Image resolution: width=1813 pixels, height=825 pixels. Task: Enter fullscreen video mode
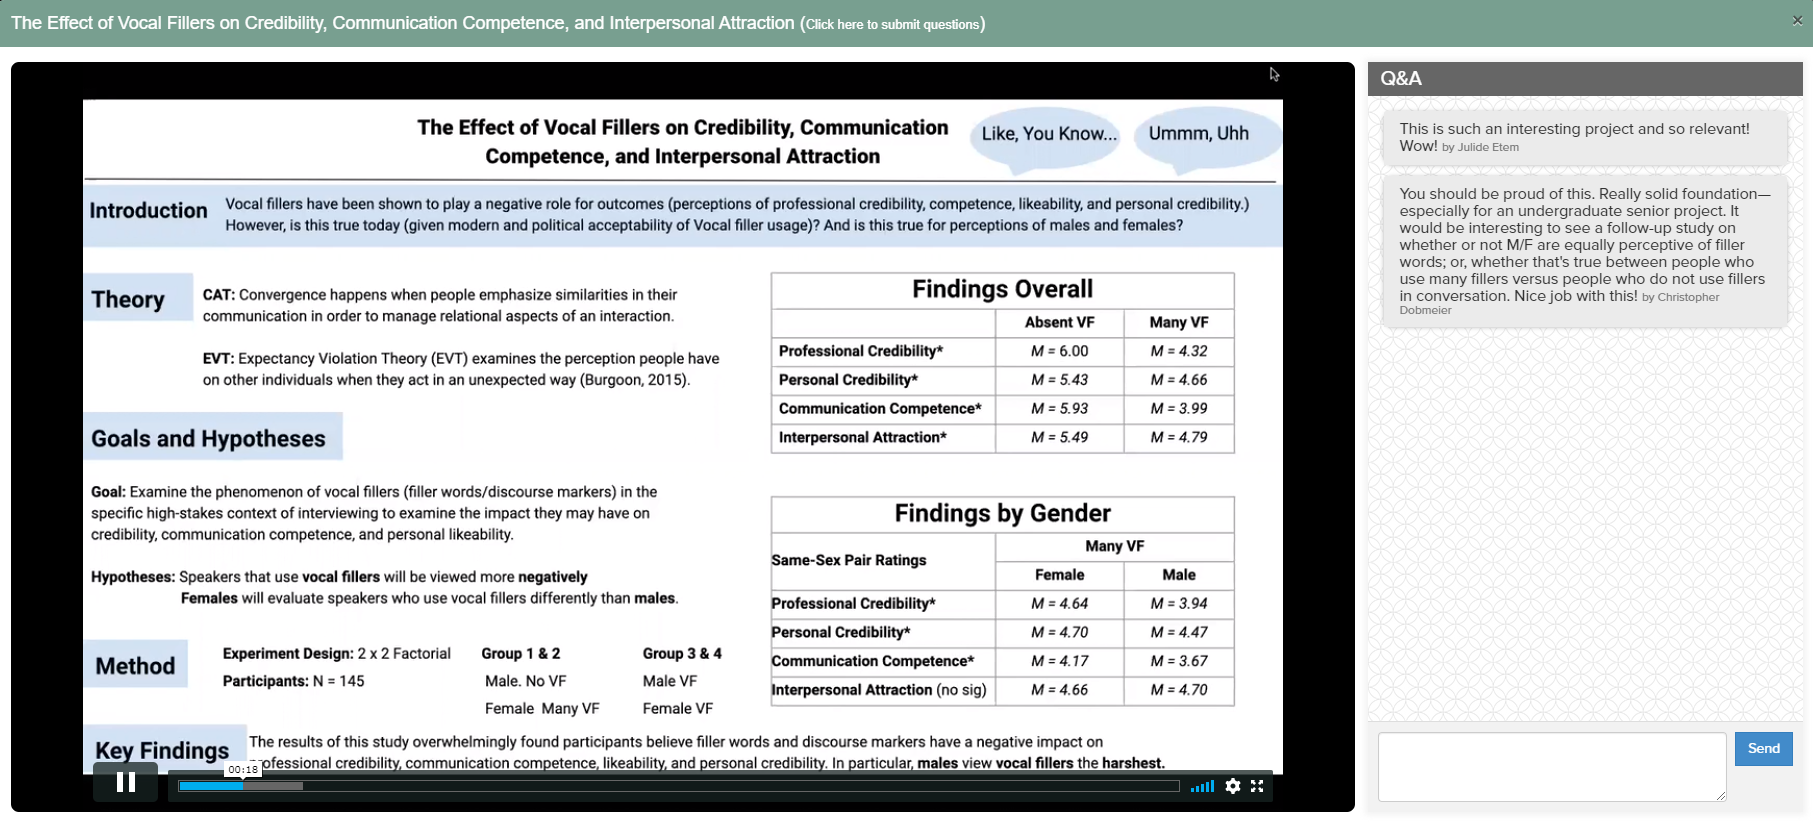pos(1257,786)
